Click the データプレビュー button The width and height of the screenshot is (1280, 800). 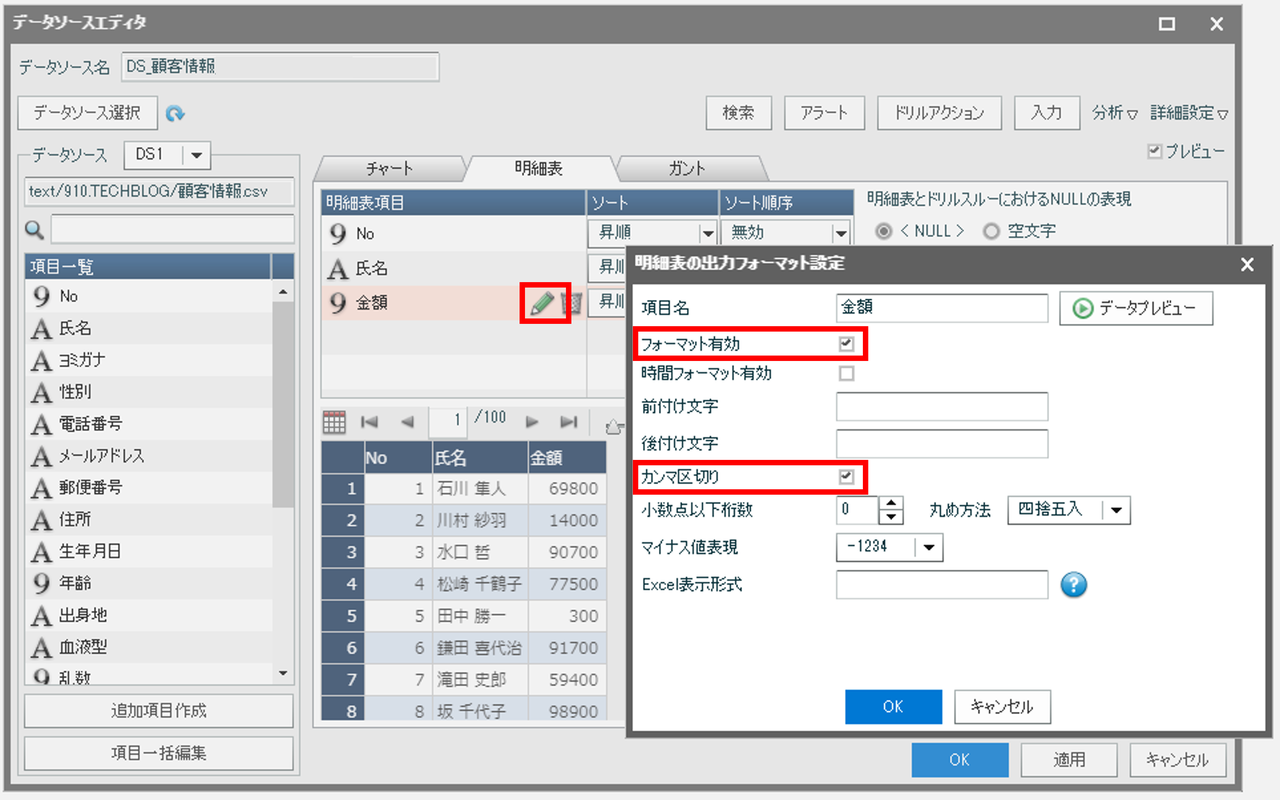[x=1136, y=309]
